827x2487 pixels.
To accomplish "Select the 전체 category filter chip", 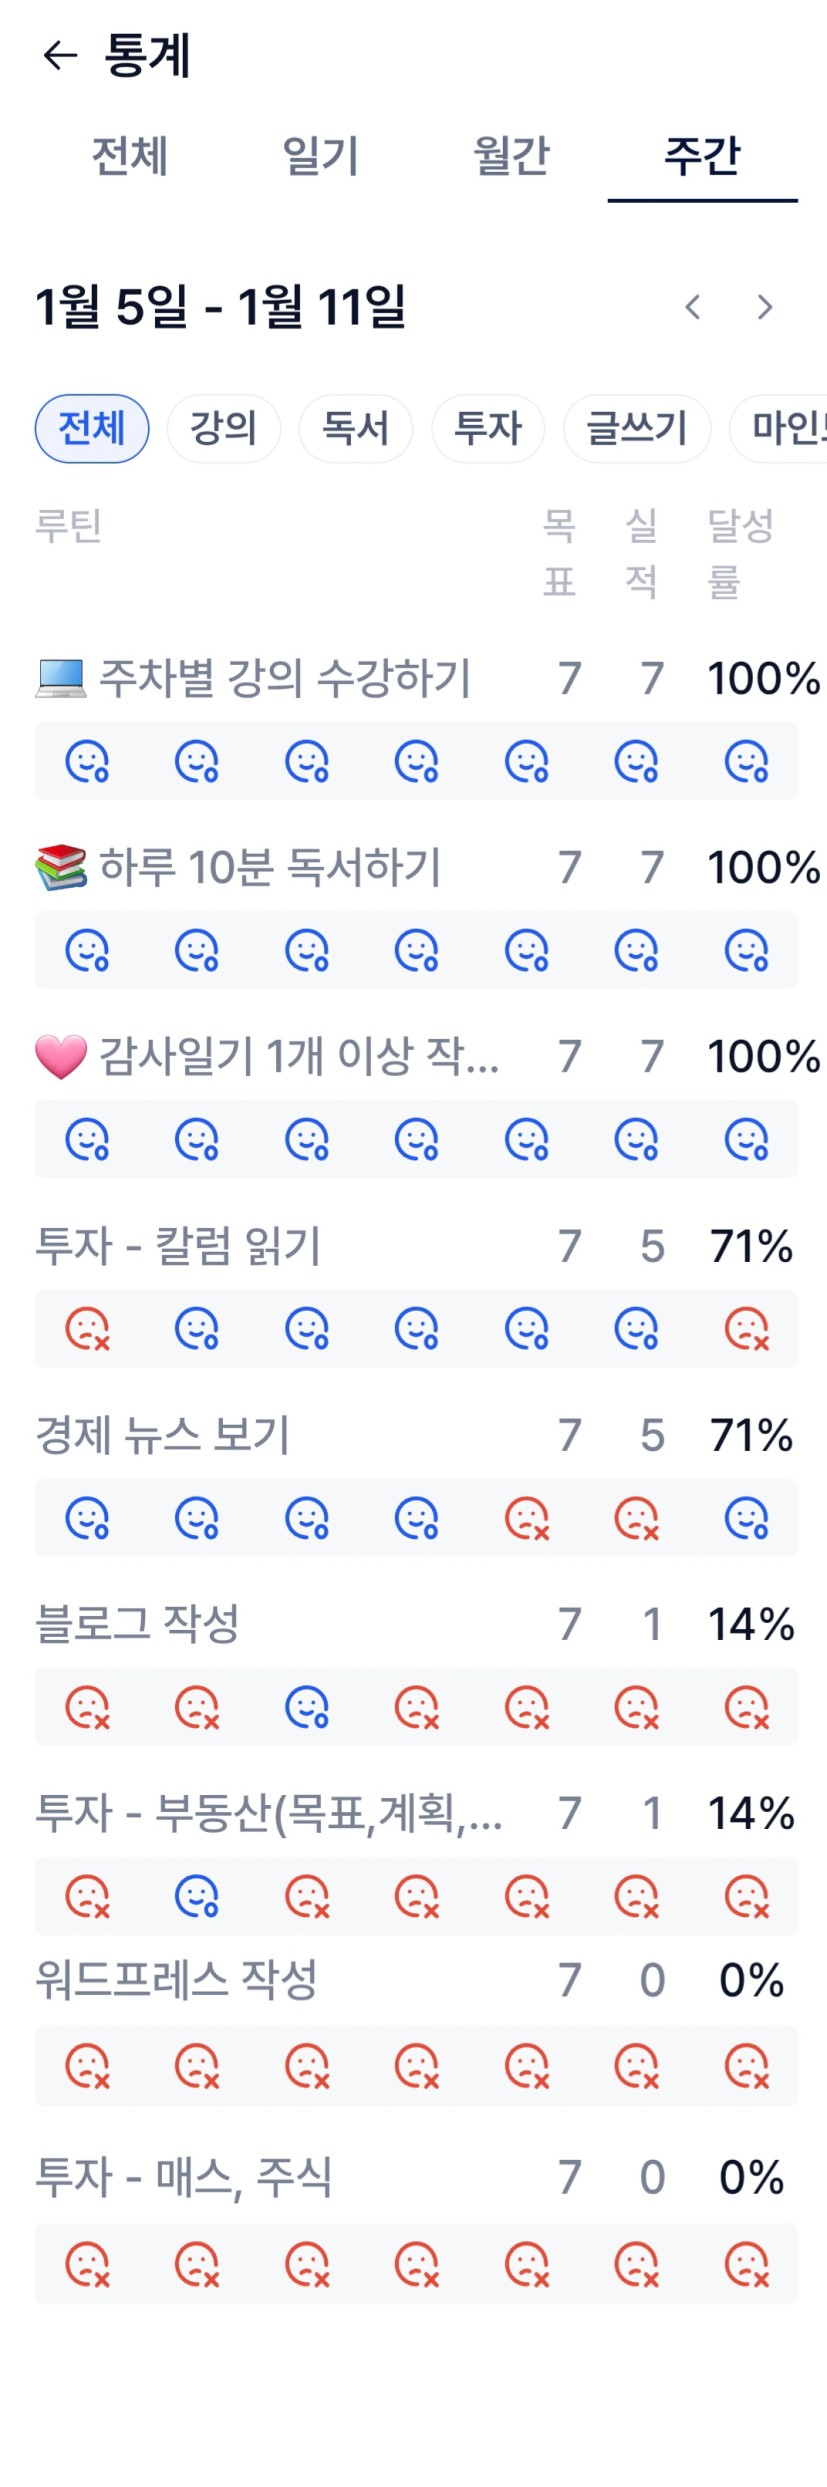I will tap(92, 429).
